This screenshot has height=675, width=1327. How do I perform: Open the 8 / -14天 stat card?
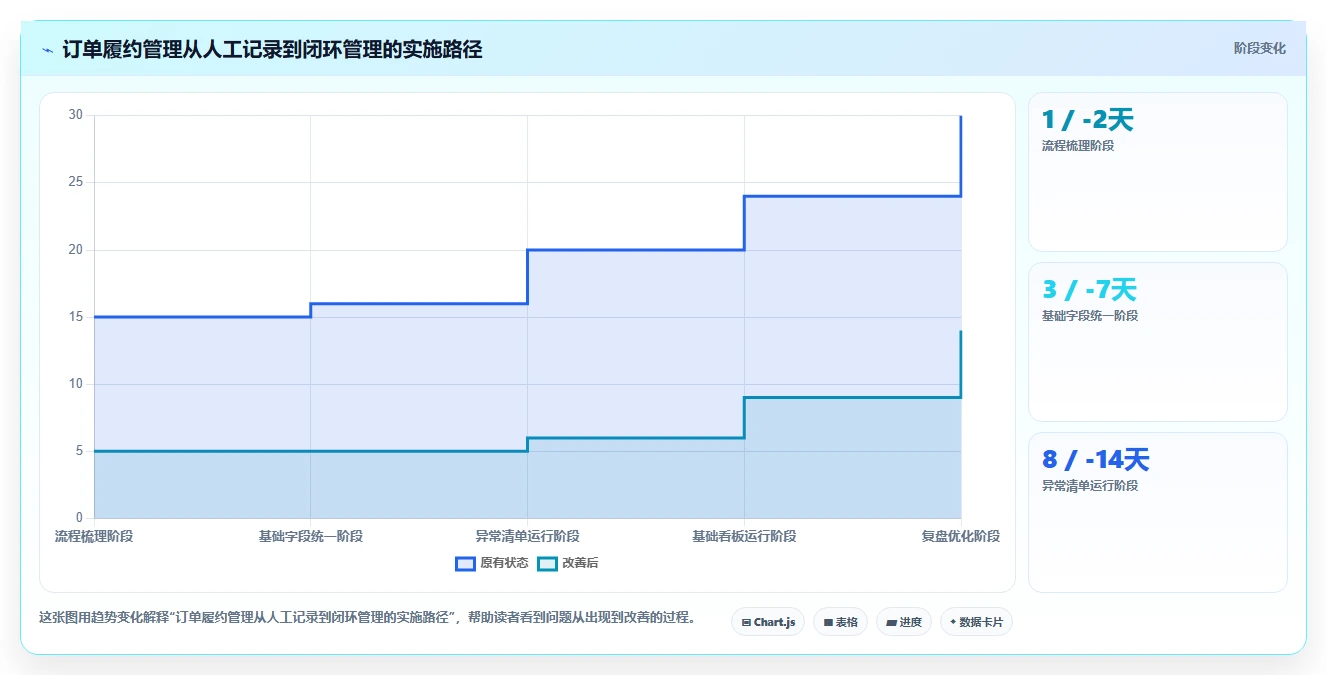tap(1157, 512)
